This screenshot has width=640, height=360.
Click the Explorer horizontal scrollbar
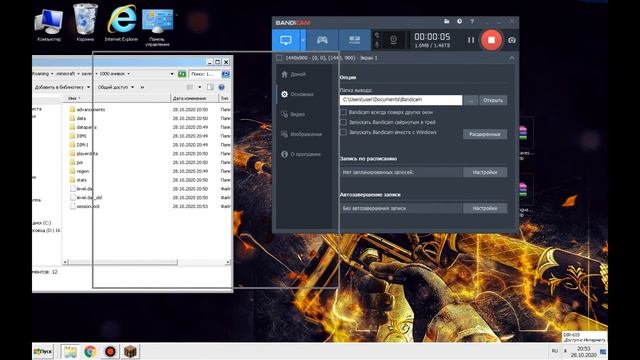coord(122,262)
